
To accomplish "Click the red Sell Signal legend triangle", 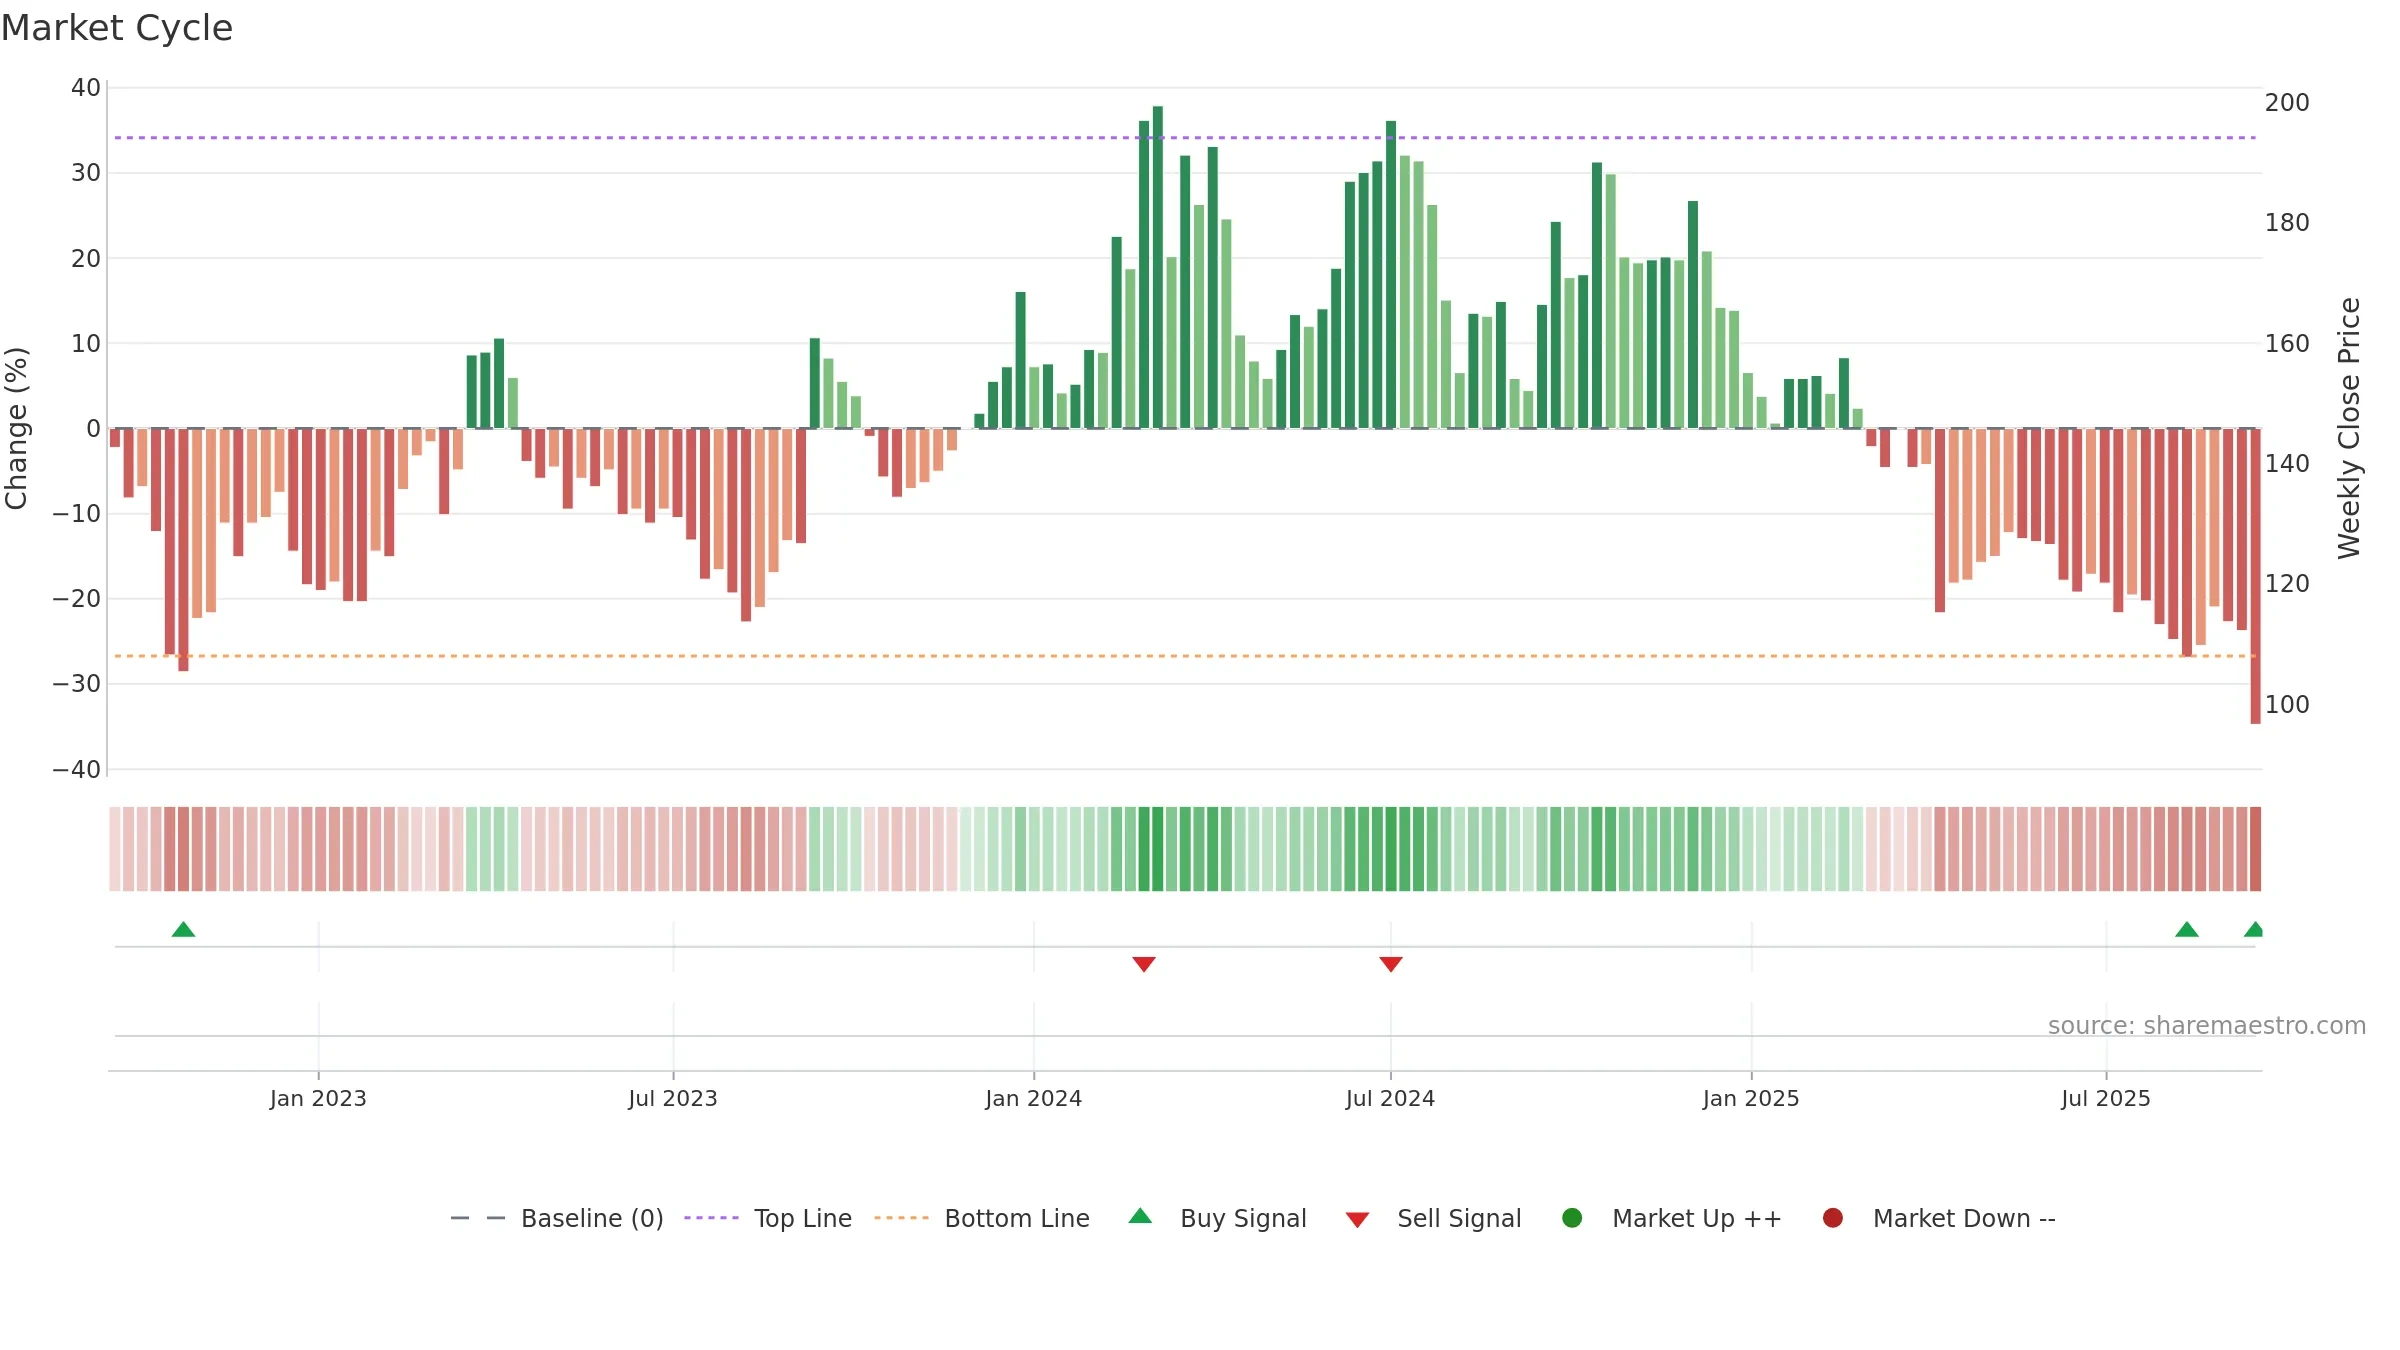I will [1357, 1220].
